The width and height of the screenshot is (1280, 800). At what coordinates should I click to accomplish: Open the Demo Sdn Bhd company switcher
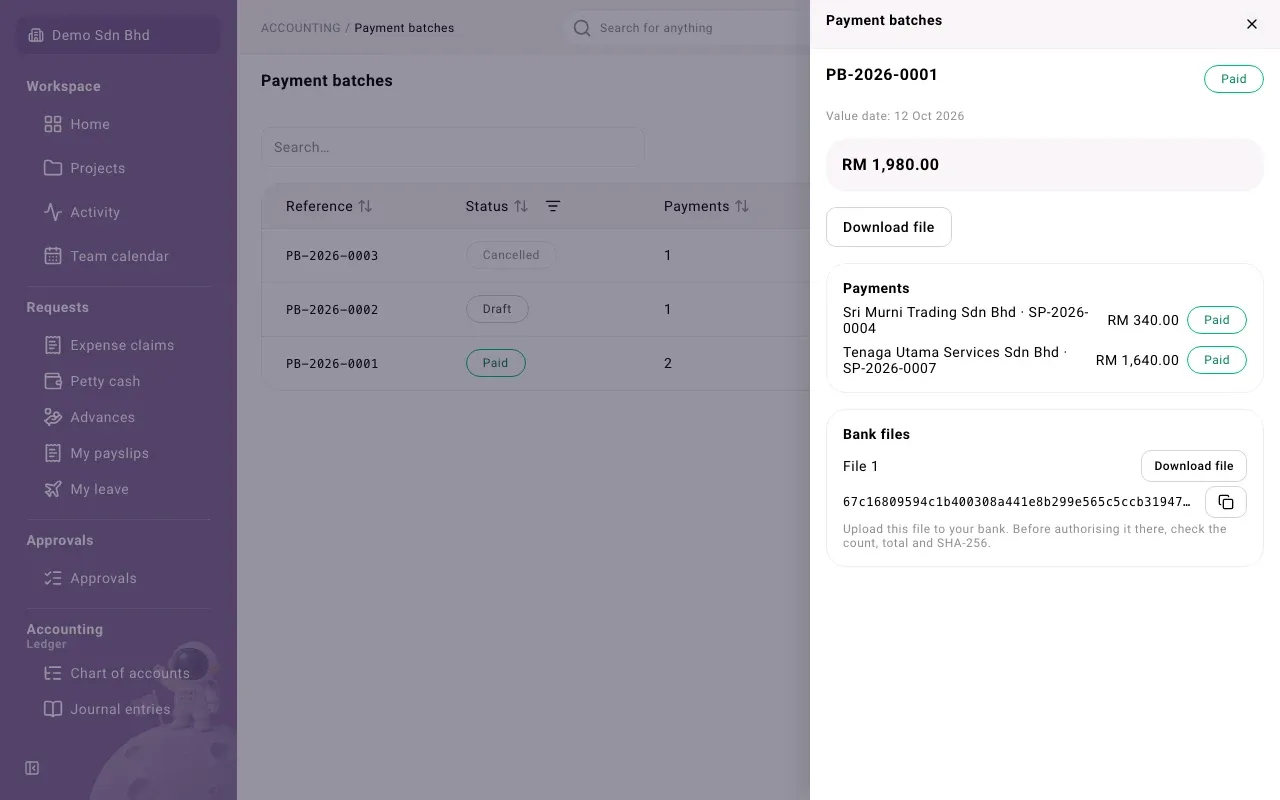pyautogui.click(x=119, y=35)
